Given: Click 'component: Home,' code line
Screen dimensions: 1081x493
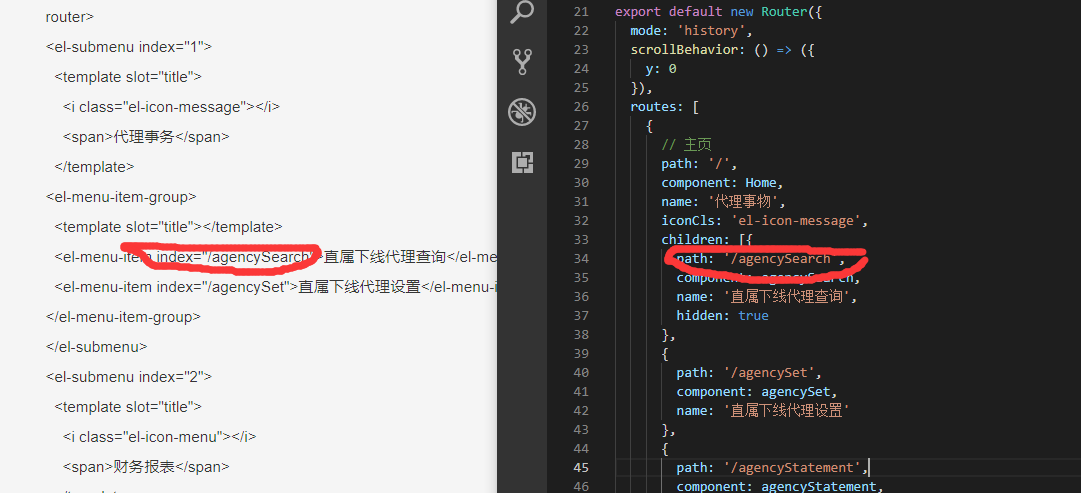Looking at the screenshot, I should point(723,183).
